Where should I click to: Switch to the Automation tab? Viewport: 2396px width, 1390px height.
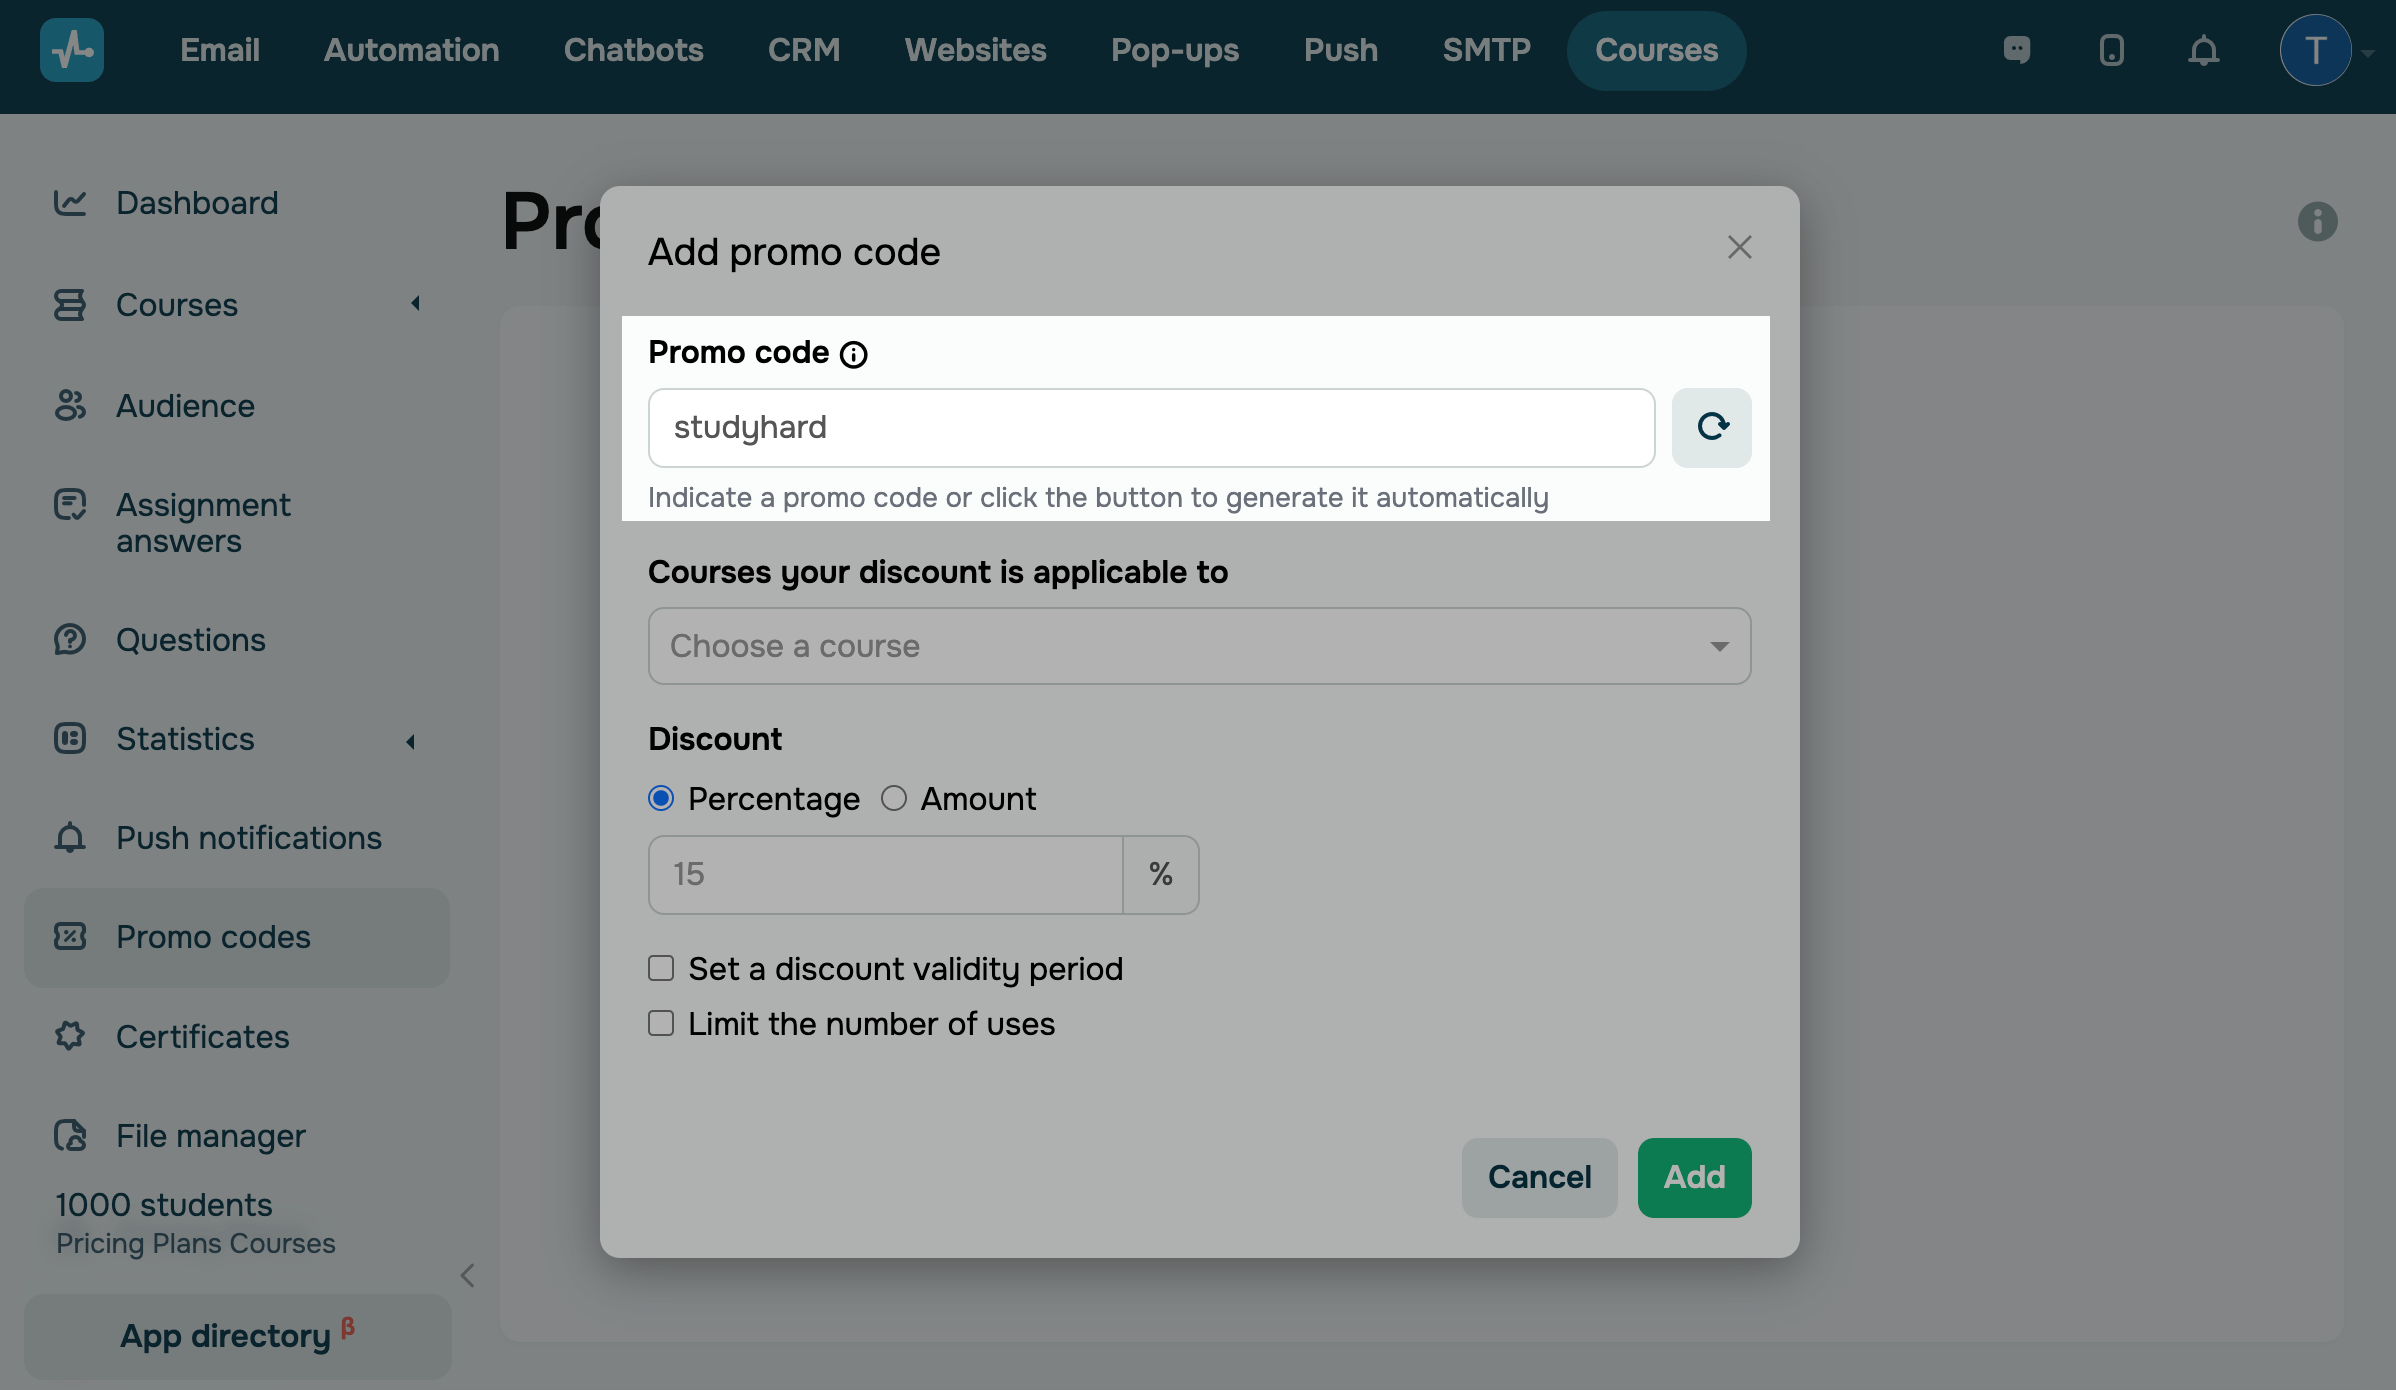(x=411, y=50)
